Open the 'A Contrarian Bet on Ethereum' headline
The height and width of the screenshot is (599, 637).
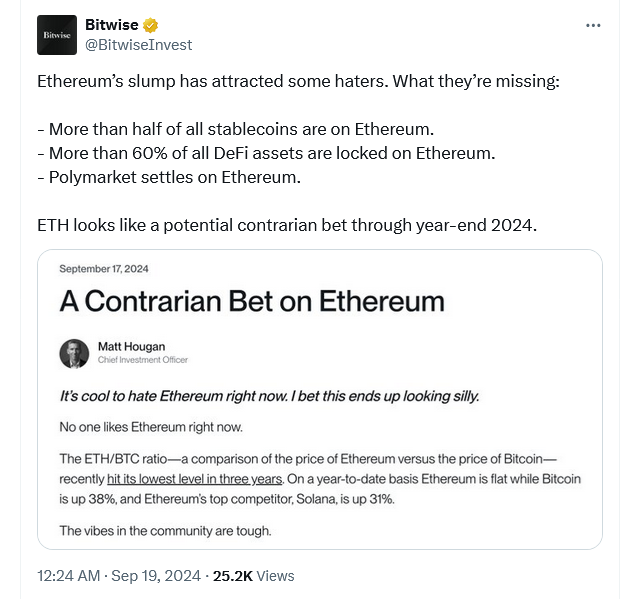[x=252, y=301]
